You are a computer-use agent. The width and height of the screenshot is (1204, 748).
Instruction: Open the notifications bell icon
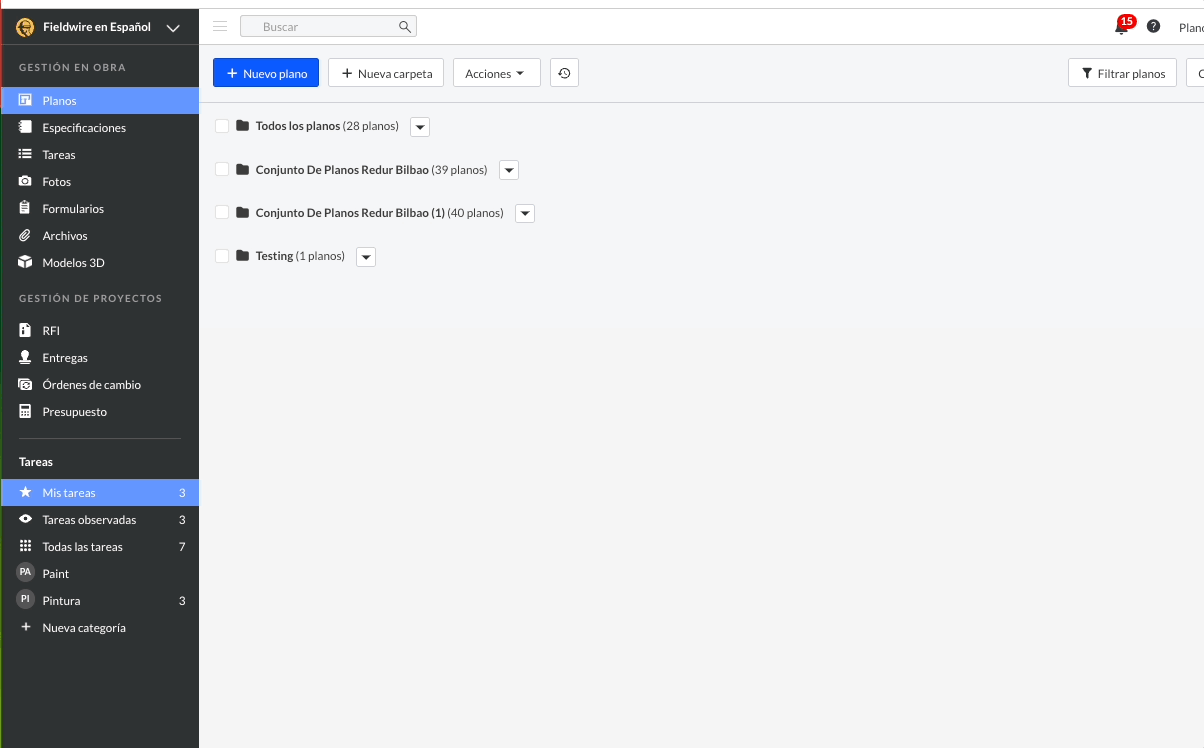pyautogui.click(x=1122, y=27)
